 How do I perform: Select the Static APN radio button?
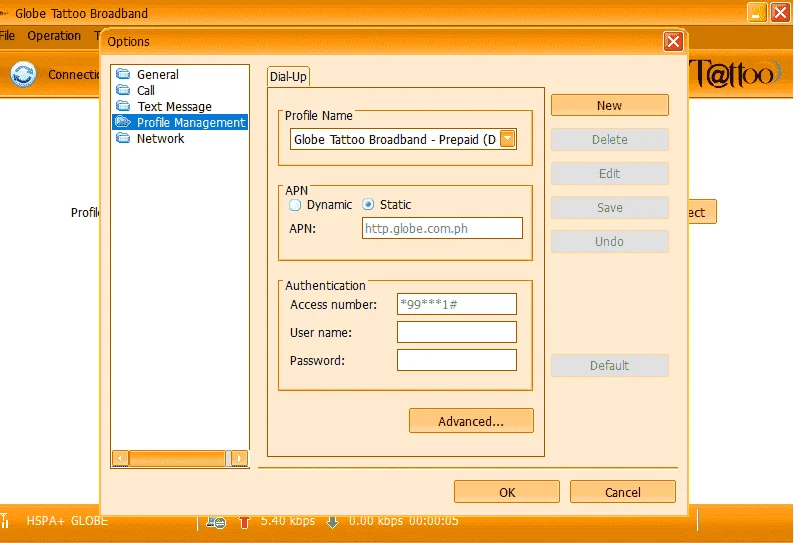(368, 204)
